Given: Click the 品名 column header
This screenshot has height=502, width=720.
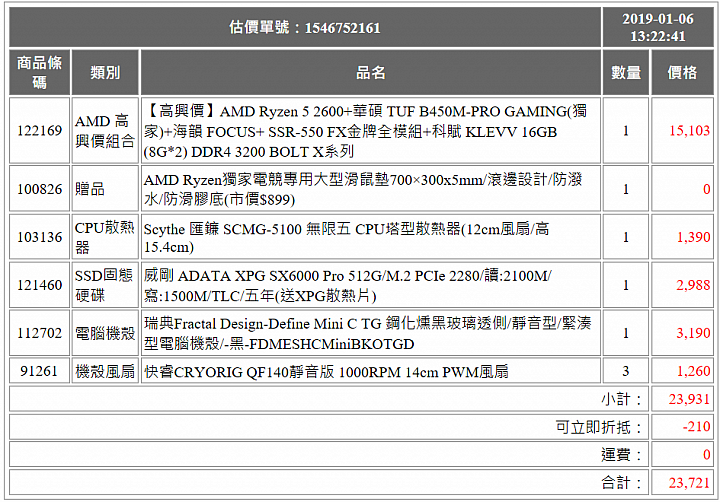Looking at the screenshot, I should [x=371, y=72].
